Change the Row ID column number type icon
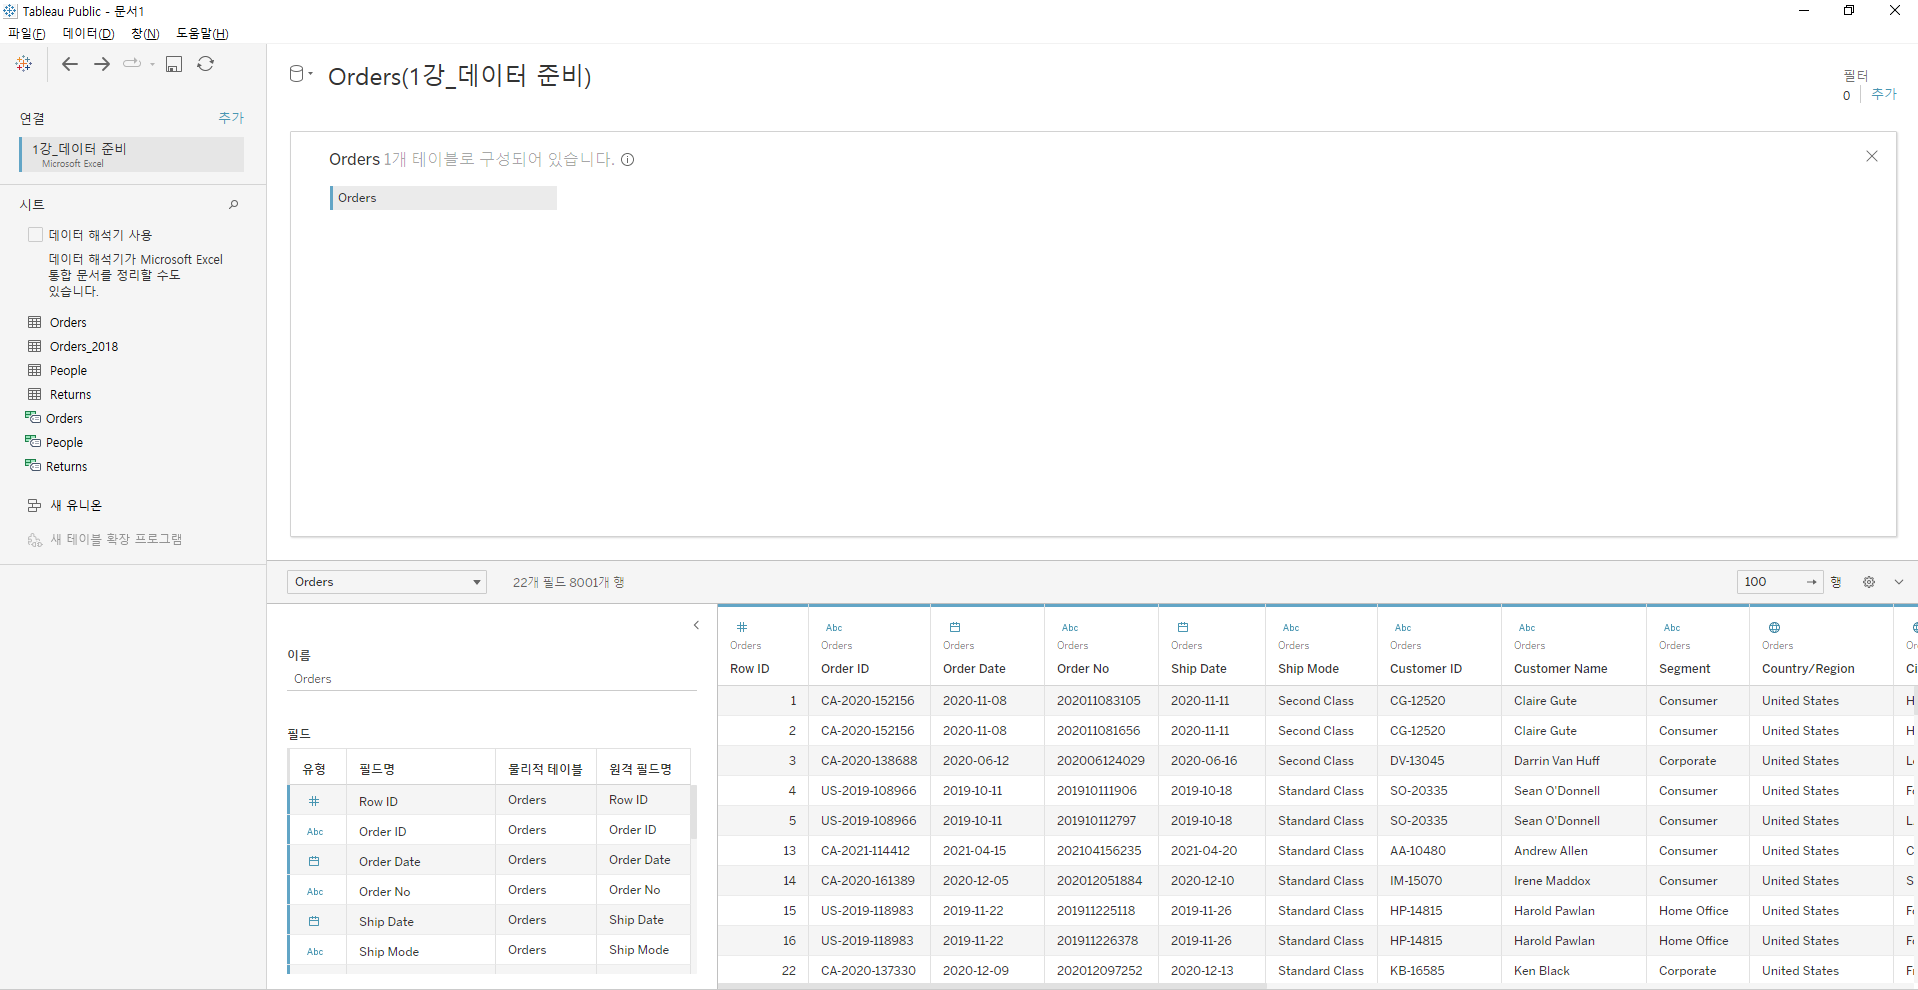The height and width of the screenshot is (990, 1918). tap(742, 628)
